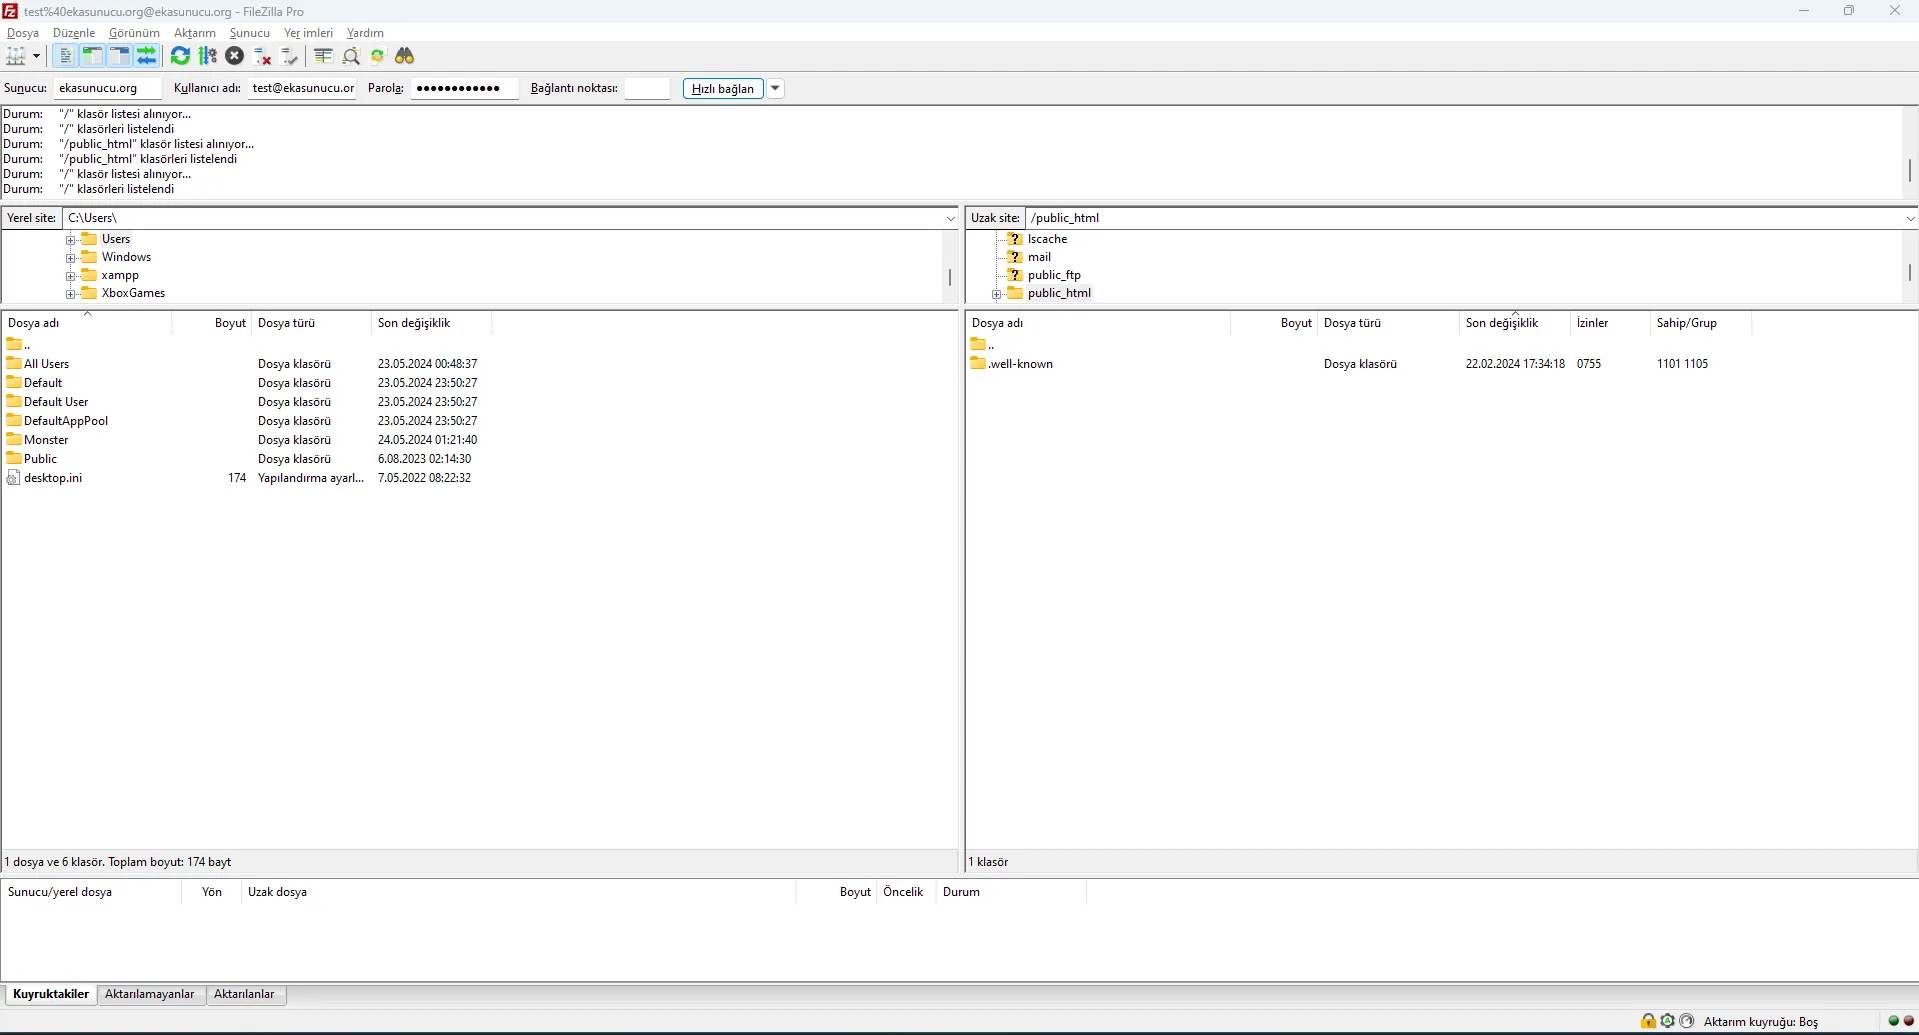Toggle transfer queue display
The height and width of the screenshot is (1035, 1919).
[x=146, y=56]
